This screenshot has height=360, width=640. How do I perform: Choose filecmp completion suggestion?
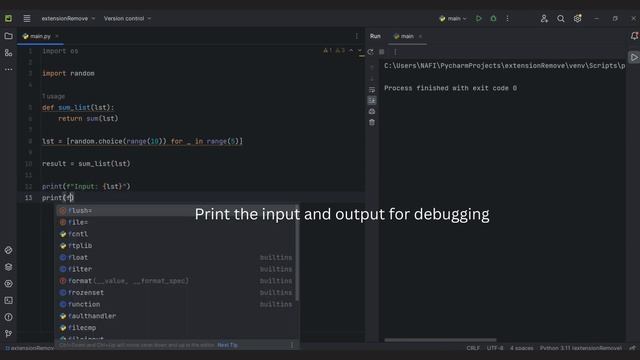pos(176,328)
